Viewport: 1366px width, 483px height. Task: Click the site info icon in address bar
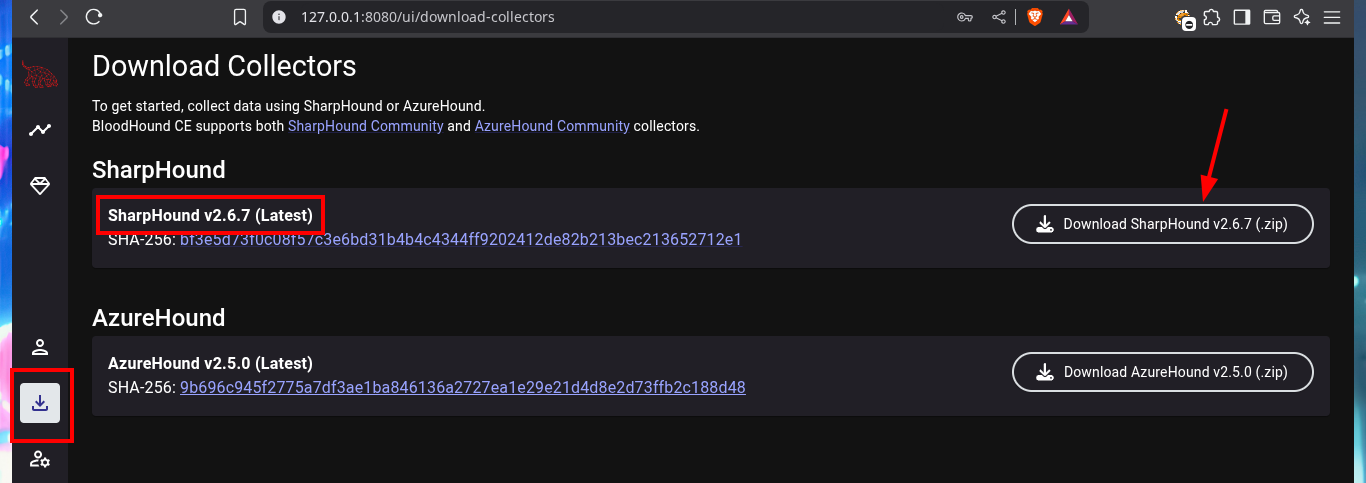[x=280, y=17]
